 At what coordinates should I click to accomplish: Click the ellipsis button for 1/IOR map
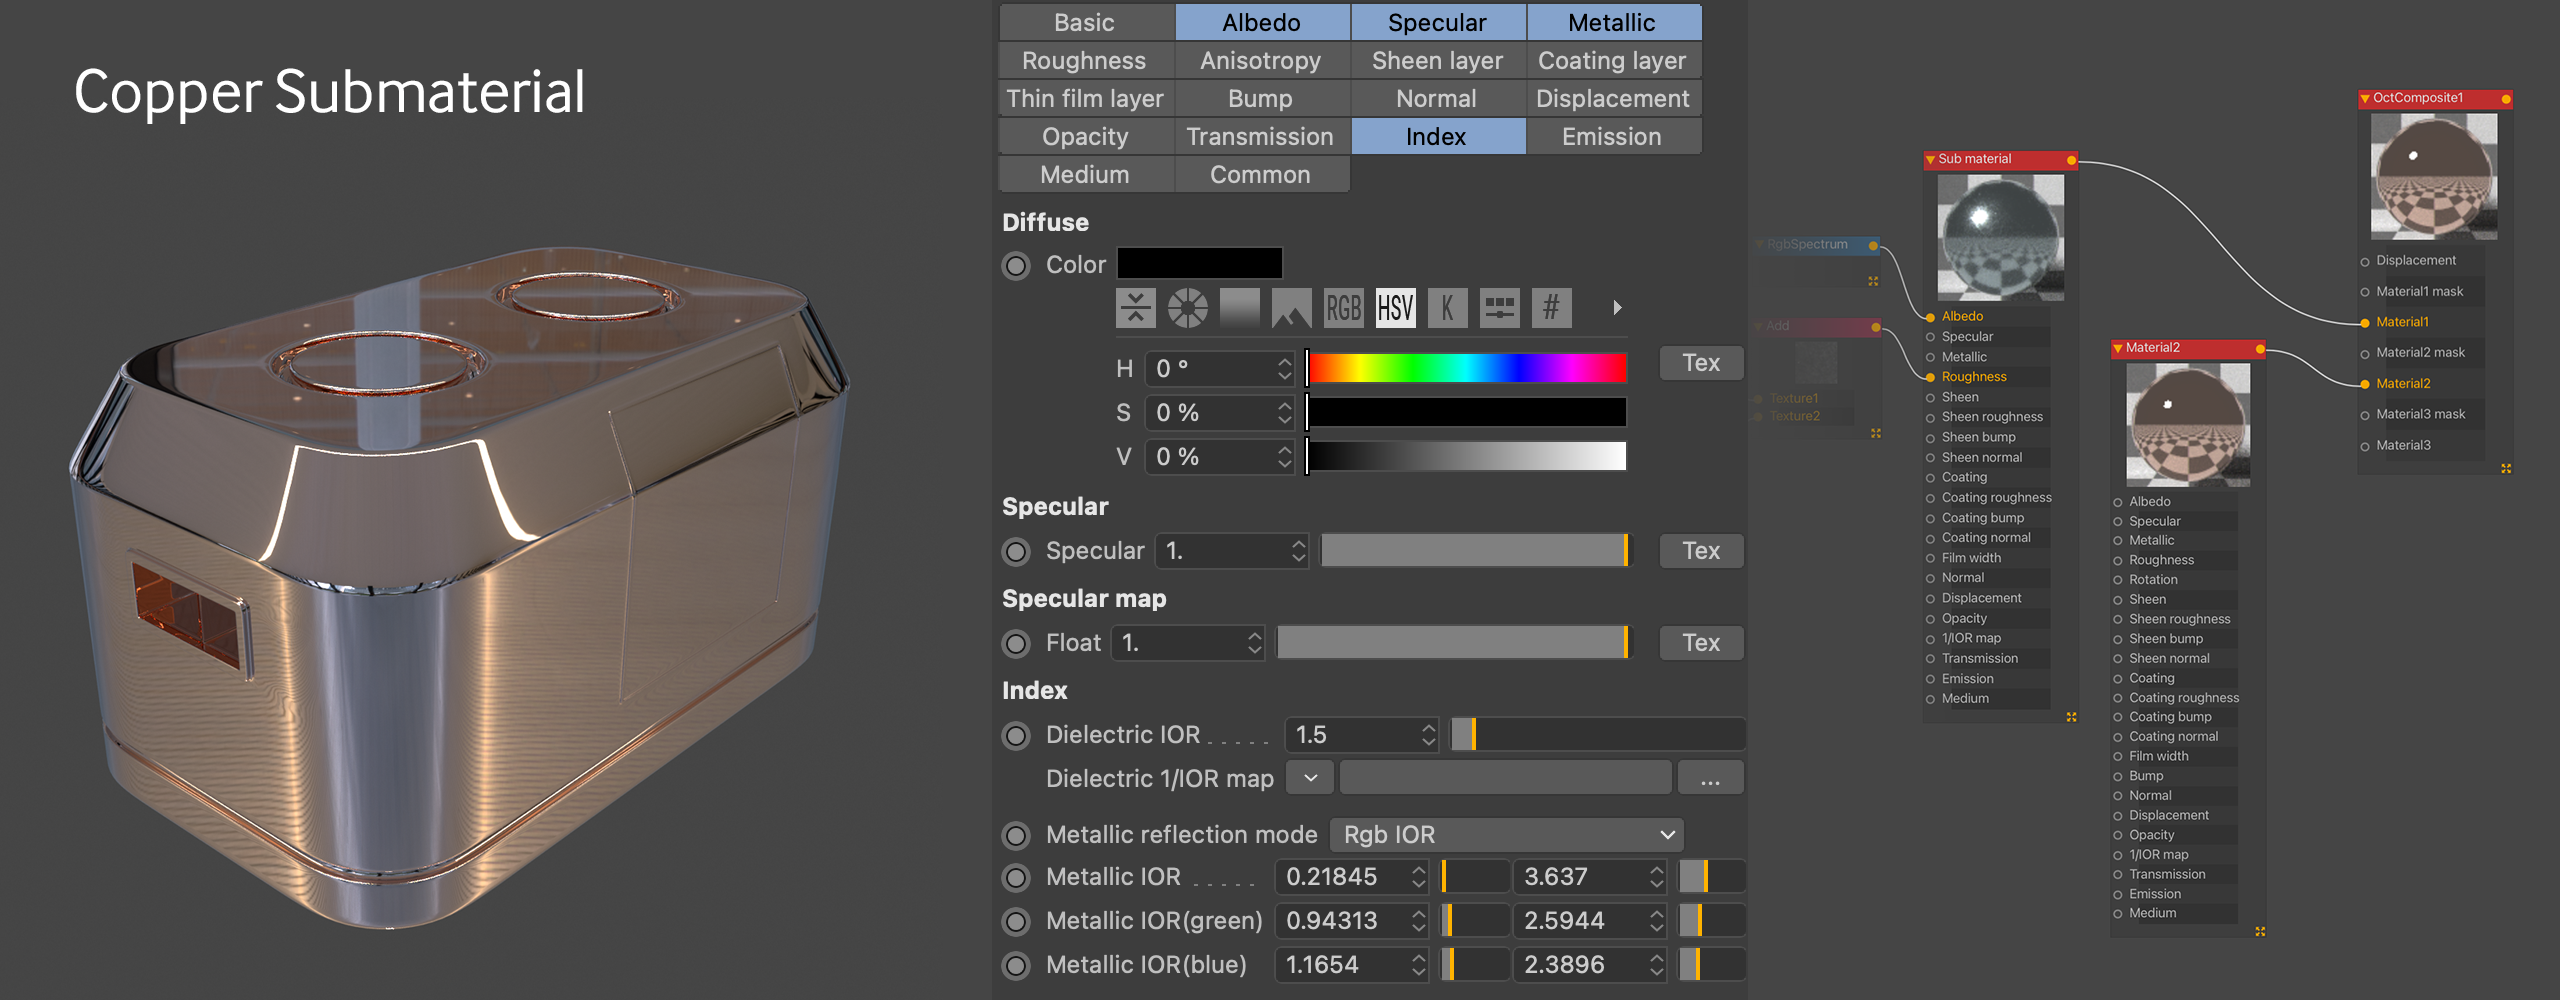[x=1710, y=778]
